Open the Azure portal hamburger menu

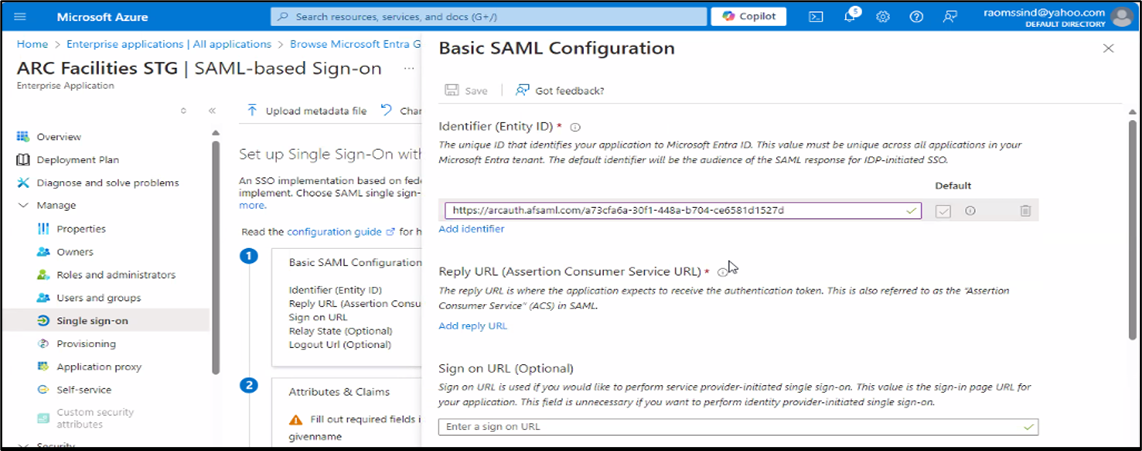[20, 16]
